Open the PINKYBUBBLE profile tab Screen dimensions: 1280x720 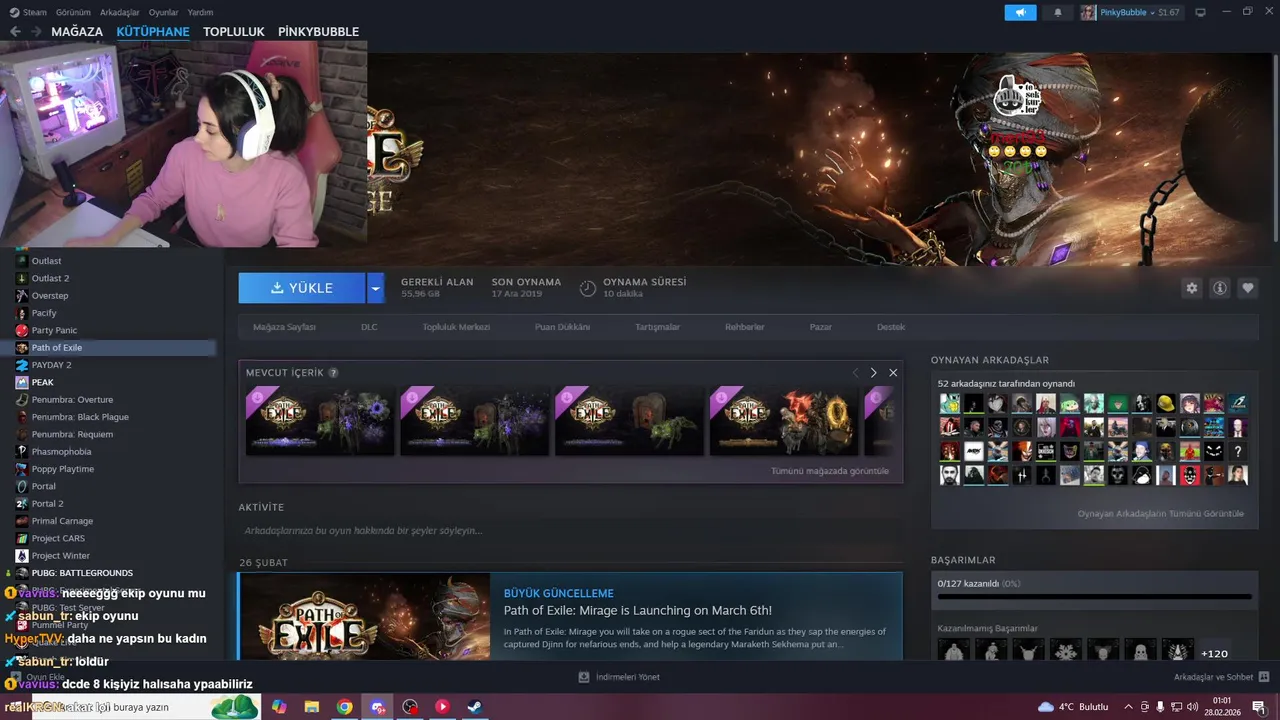(318, 32)
